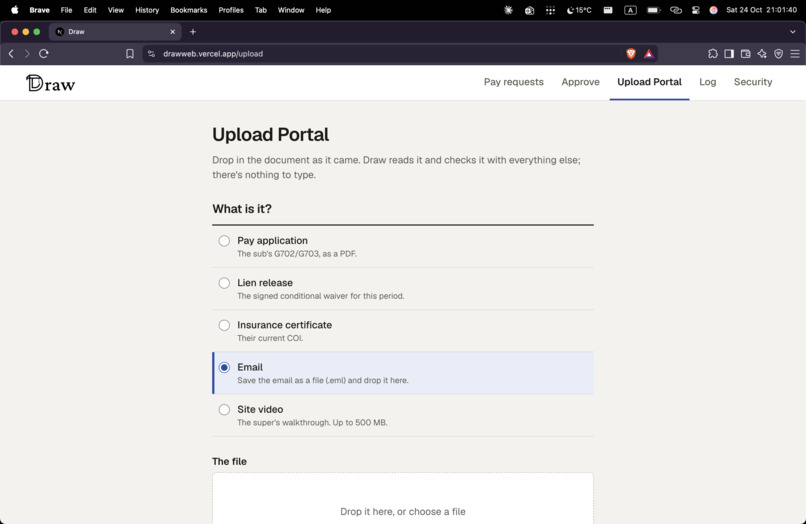806x524 pixels.
Task: Select the Email radio button
Action: 224,367
